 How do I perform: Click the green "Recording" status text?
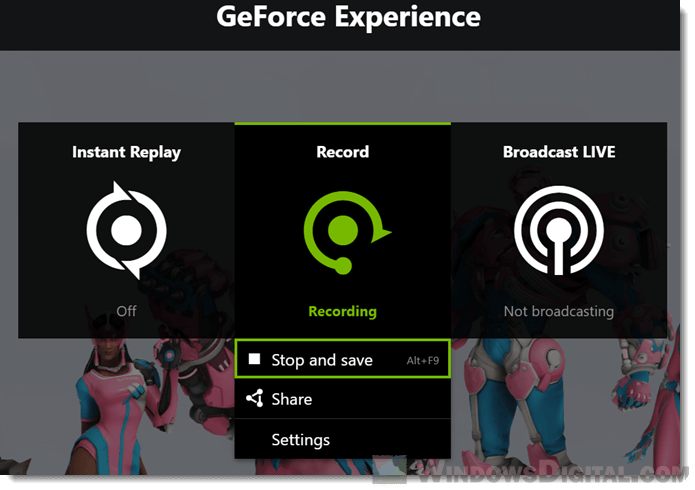[343, 311]
